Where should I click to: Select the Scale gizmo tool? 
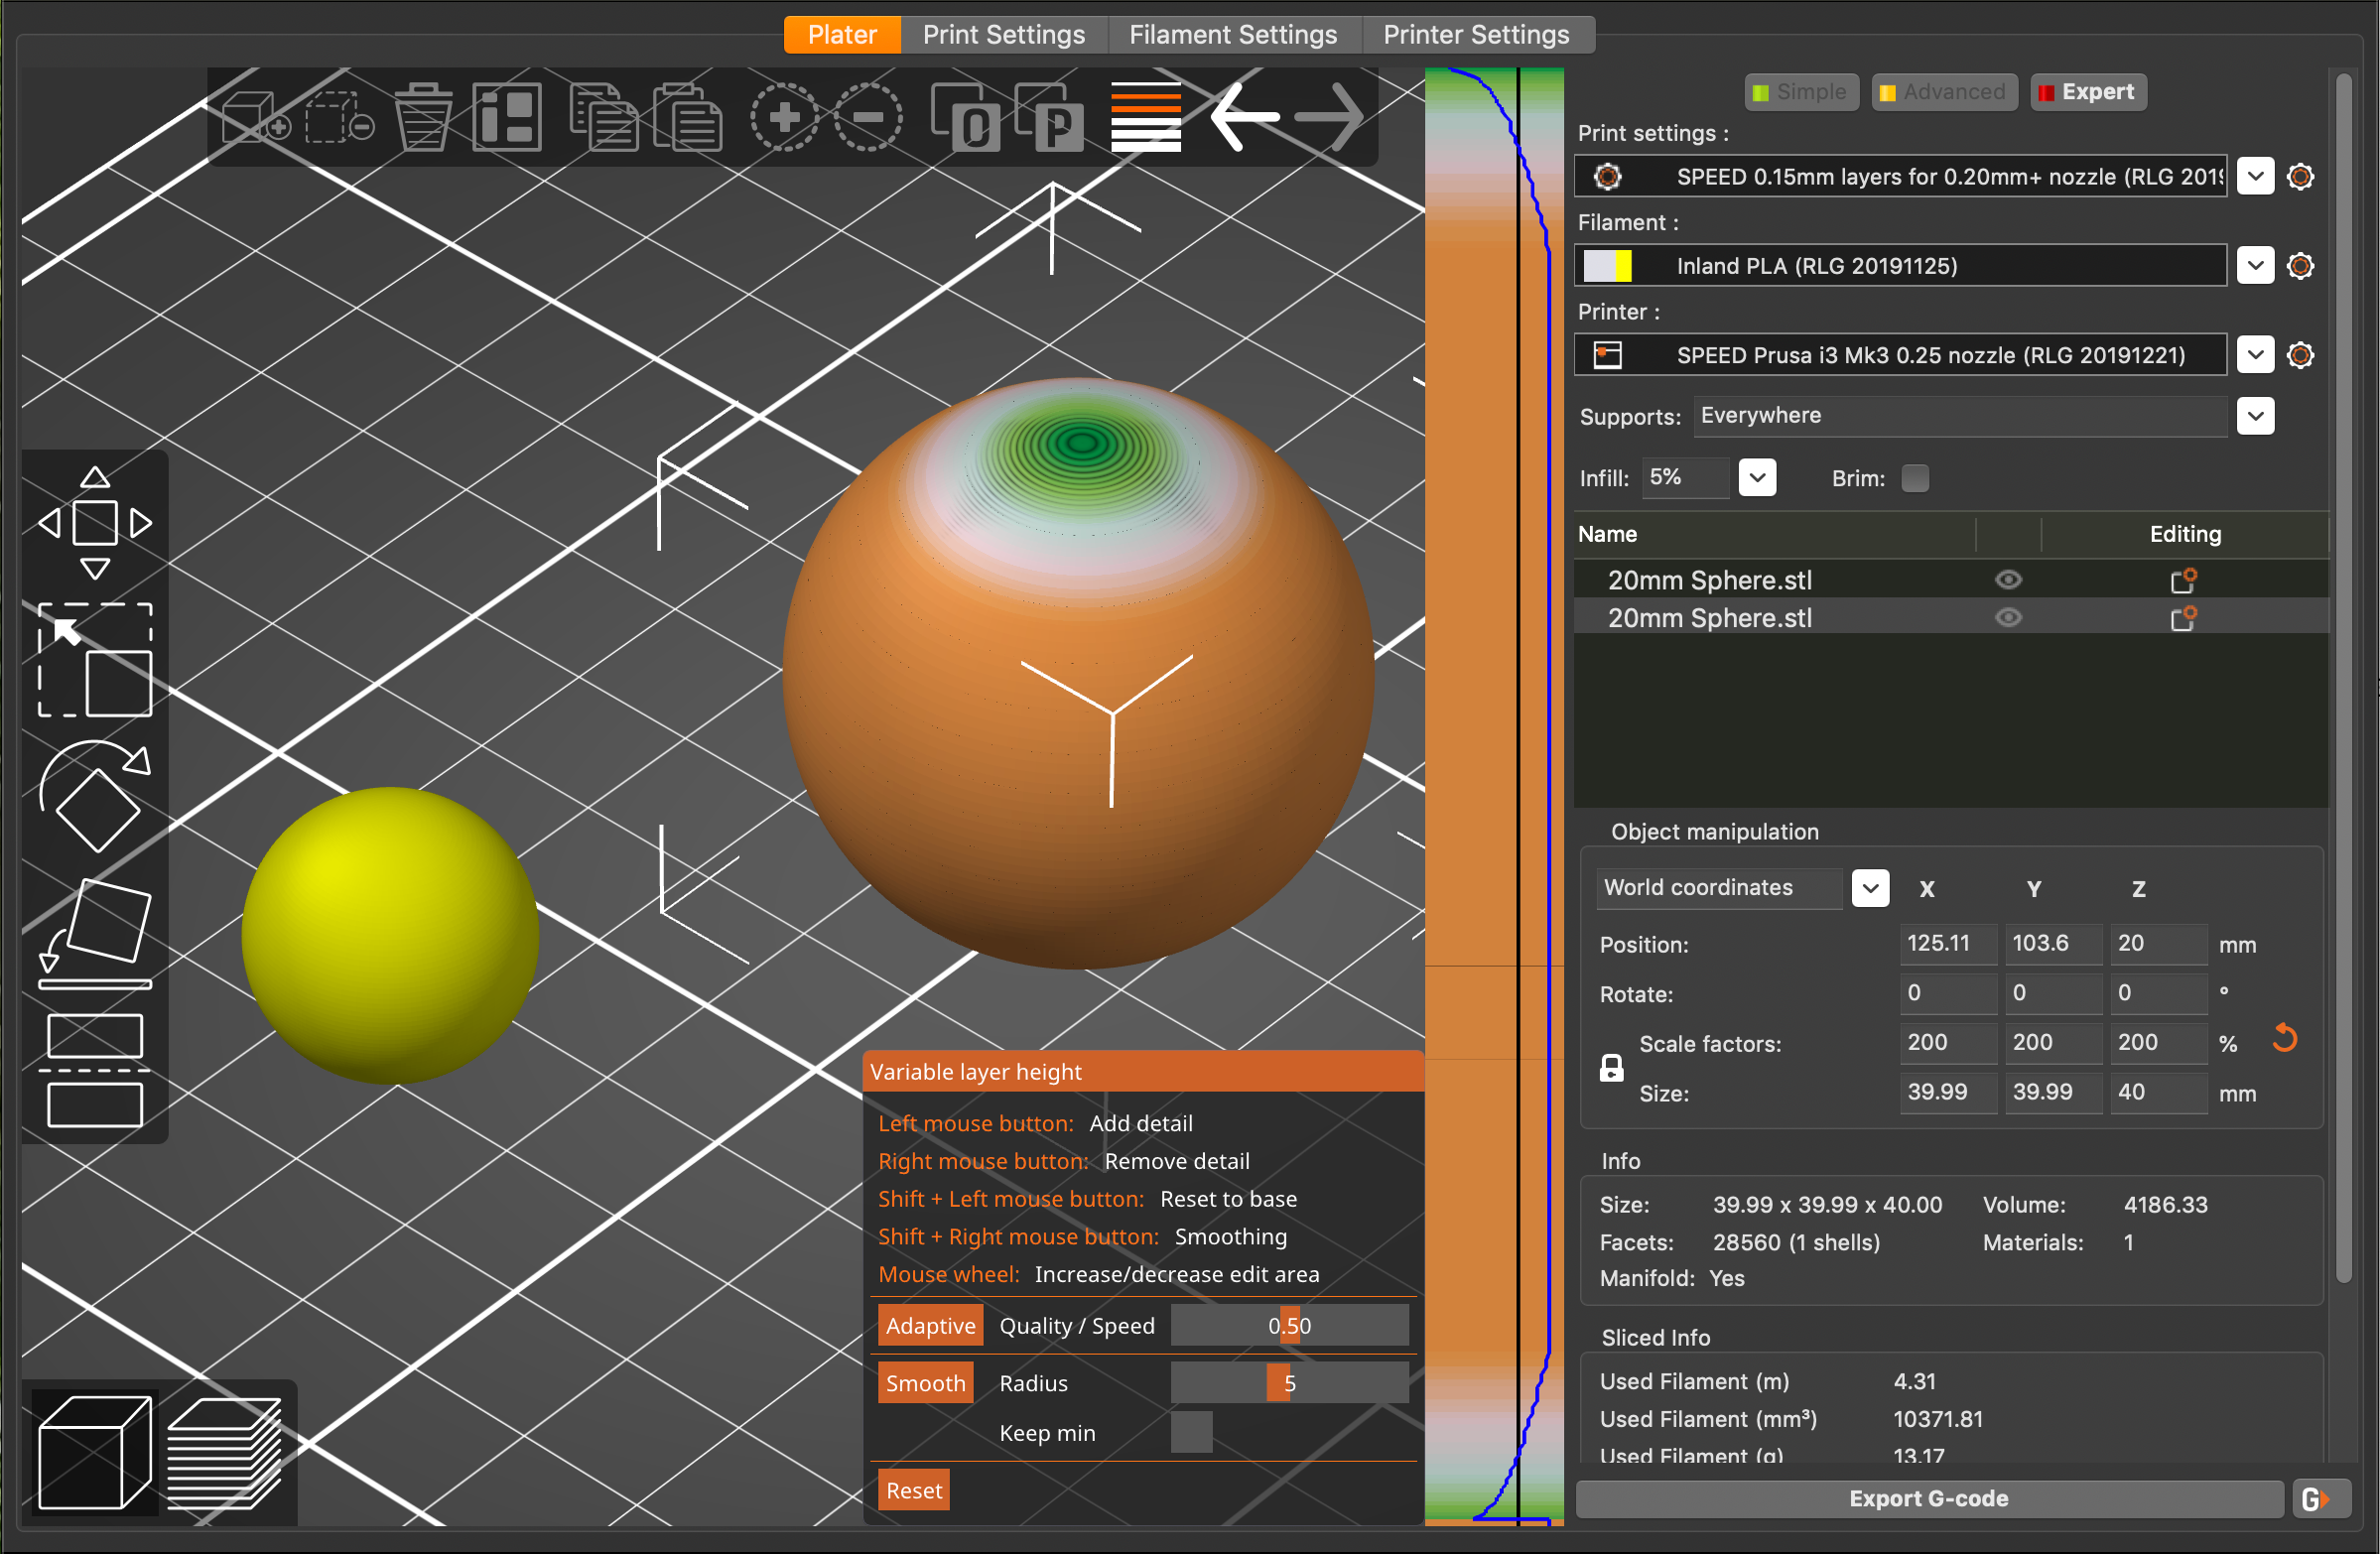click(95, 660)
